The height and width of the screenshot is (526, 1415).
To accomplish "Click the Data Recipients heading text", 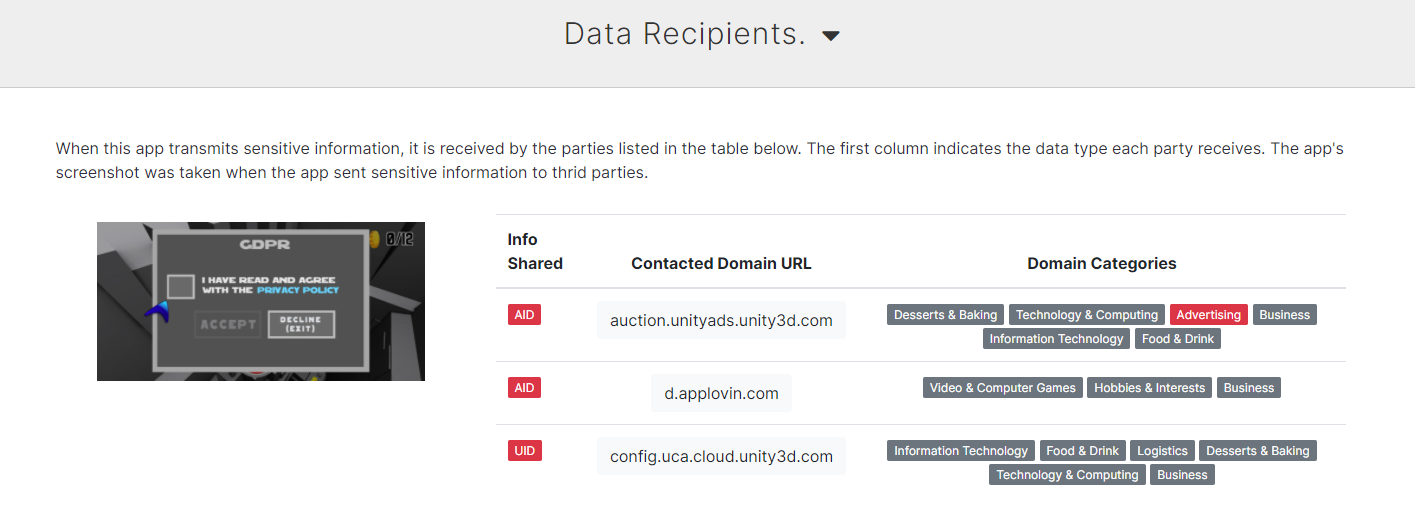I will click(x=684, y=34).
